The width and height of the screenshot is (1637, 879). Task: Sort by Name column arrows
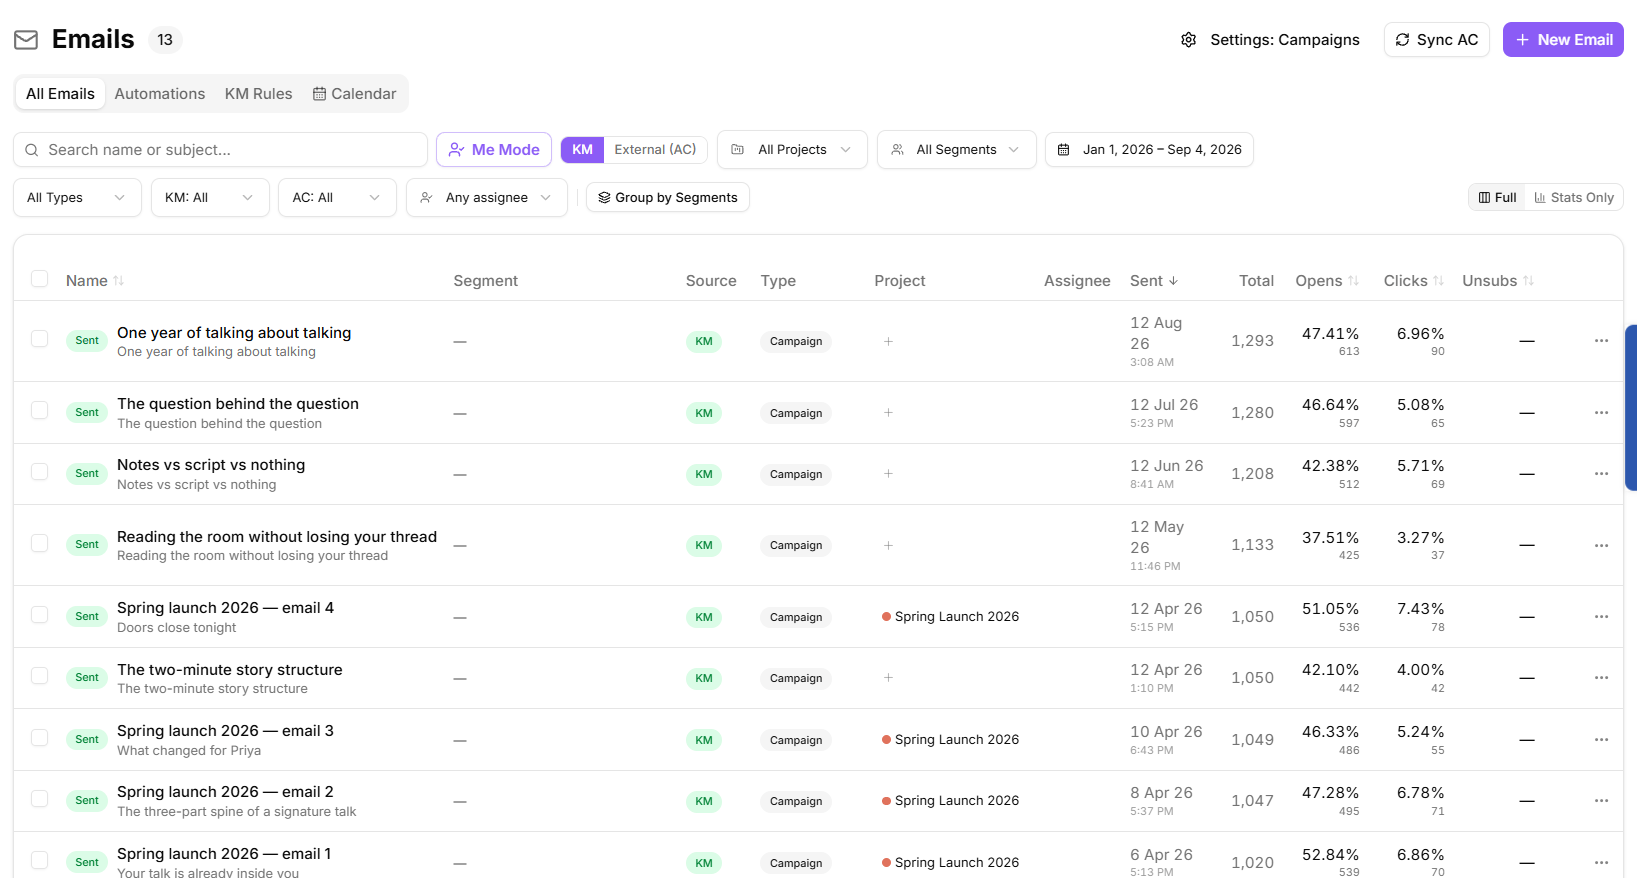(x=119, y=281)
